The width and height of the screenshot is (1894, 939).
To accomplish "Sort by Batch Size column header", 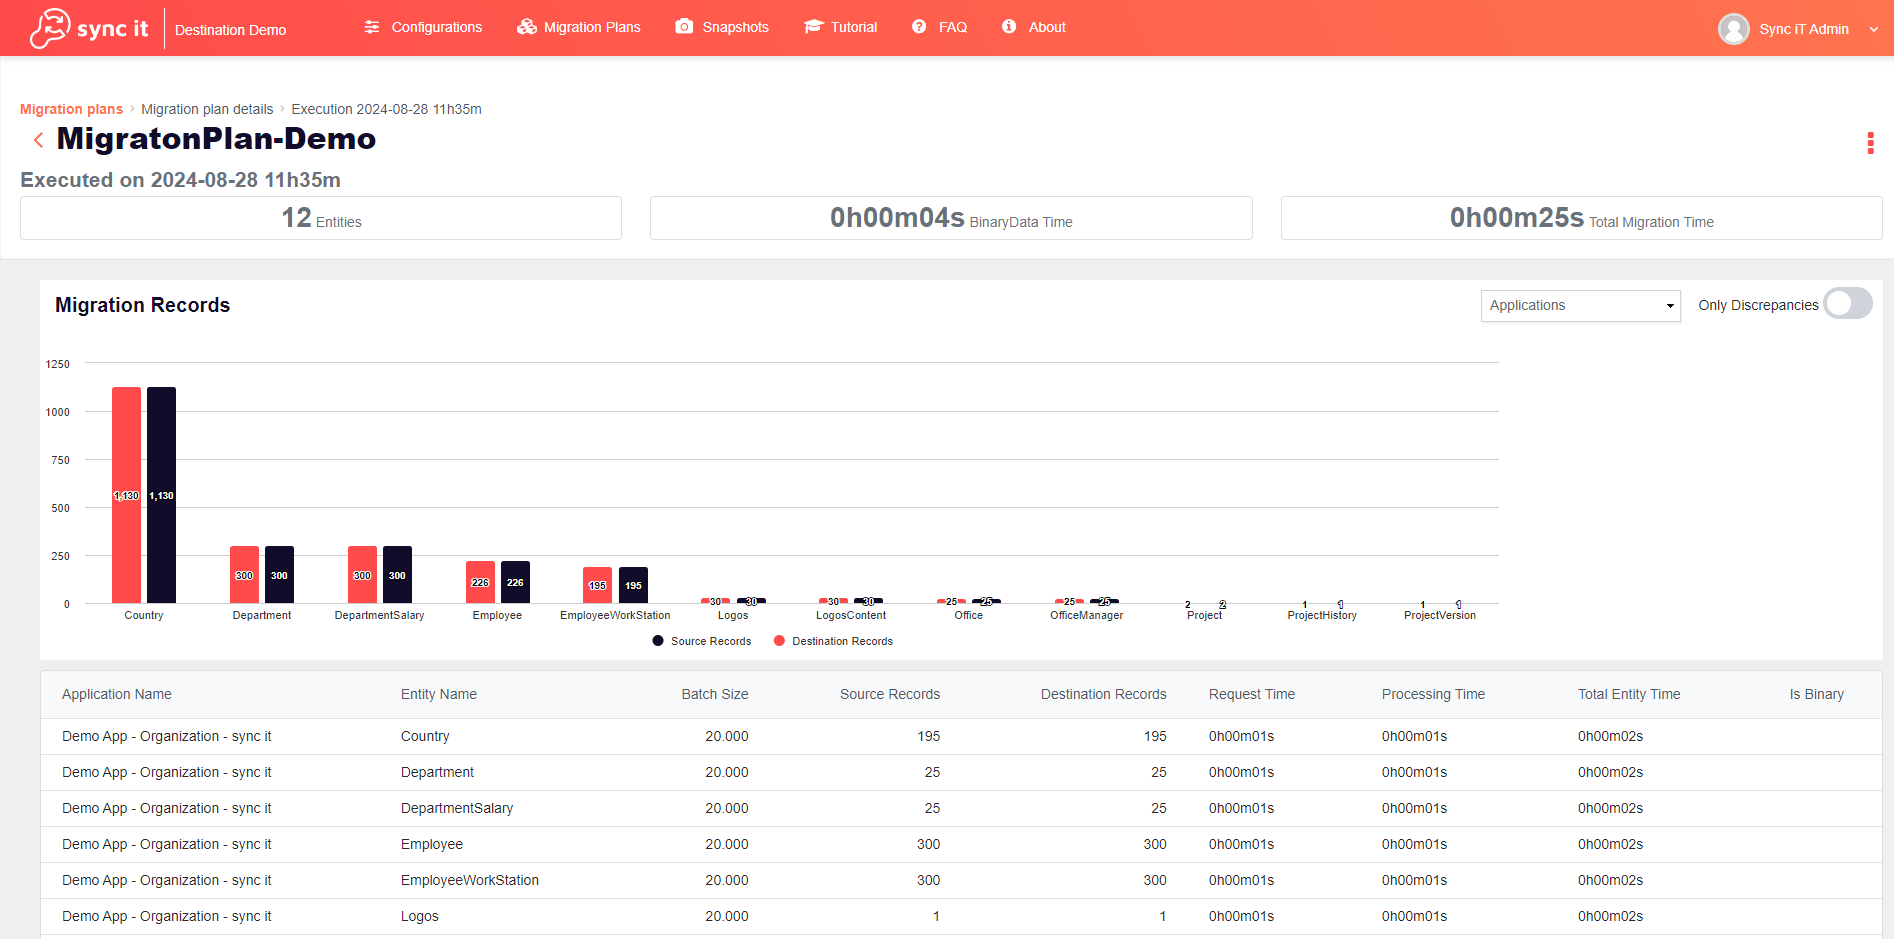I will [715, 694].
